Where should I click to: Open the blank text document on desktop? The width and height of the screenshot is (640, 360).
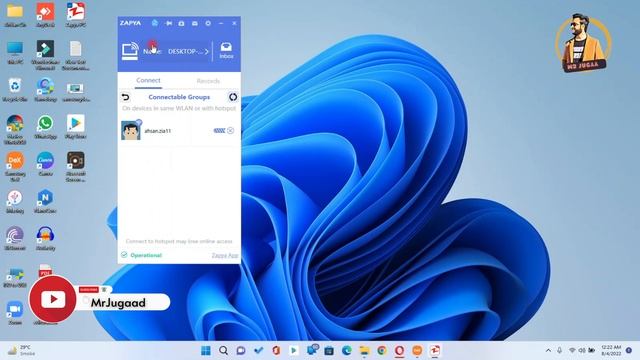tap(76, 55)
